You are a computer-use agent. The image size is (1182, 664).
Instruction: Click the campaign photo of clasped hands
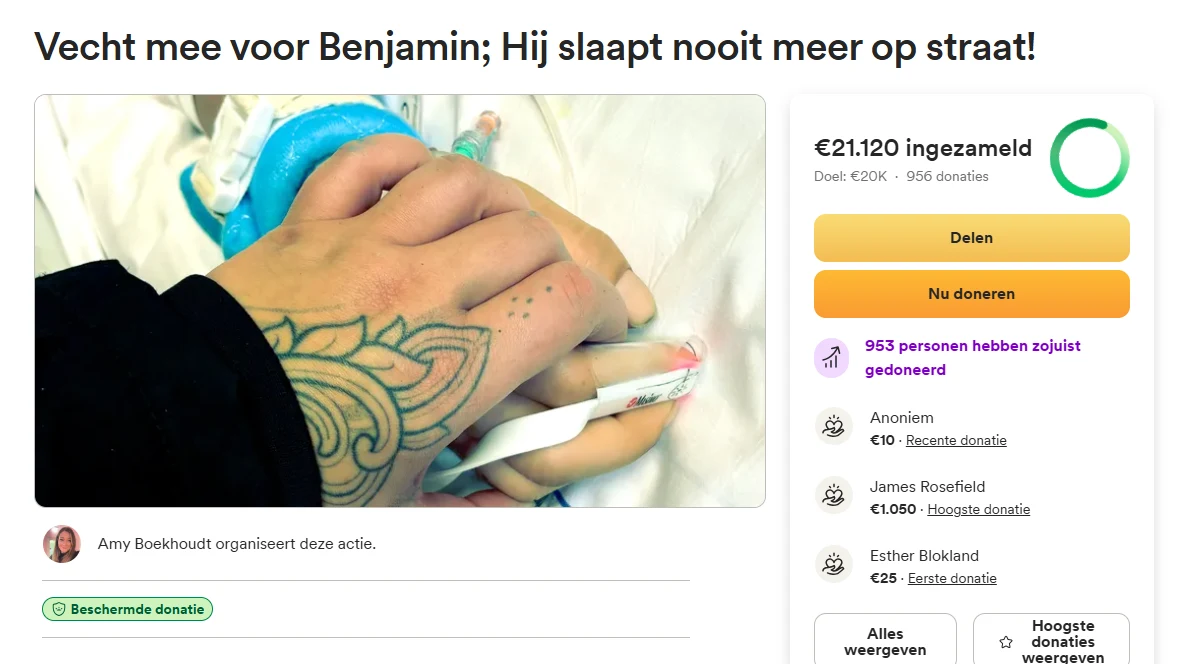click(x=399, y=300)
